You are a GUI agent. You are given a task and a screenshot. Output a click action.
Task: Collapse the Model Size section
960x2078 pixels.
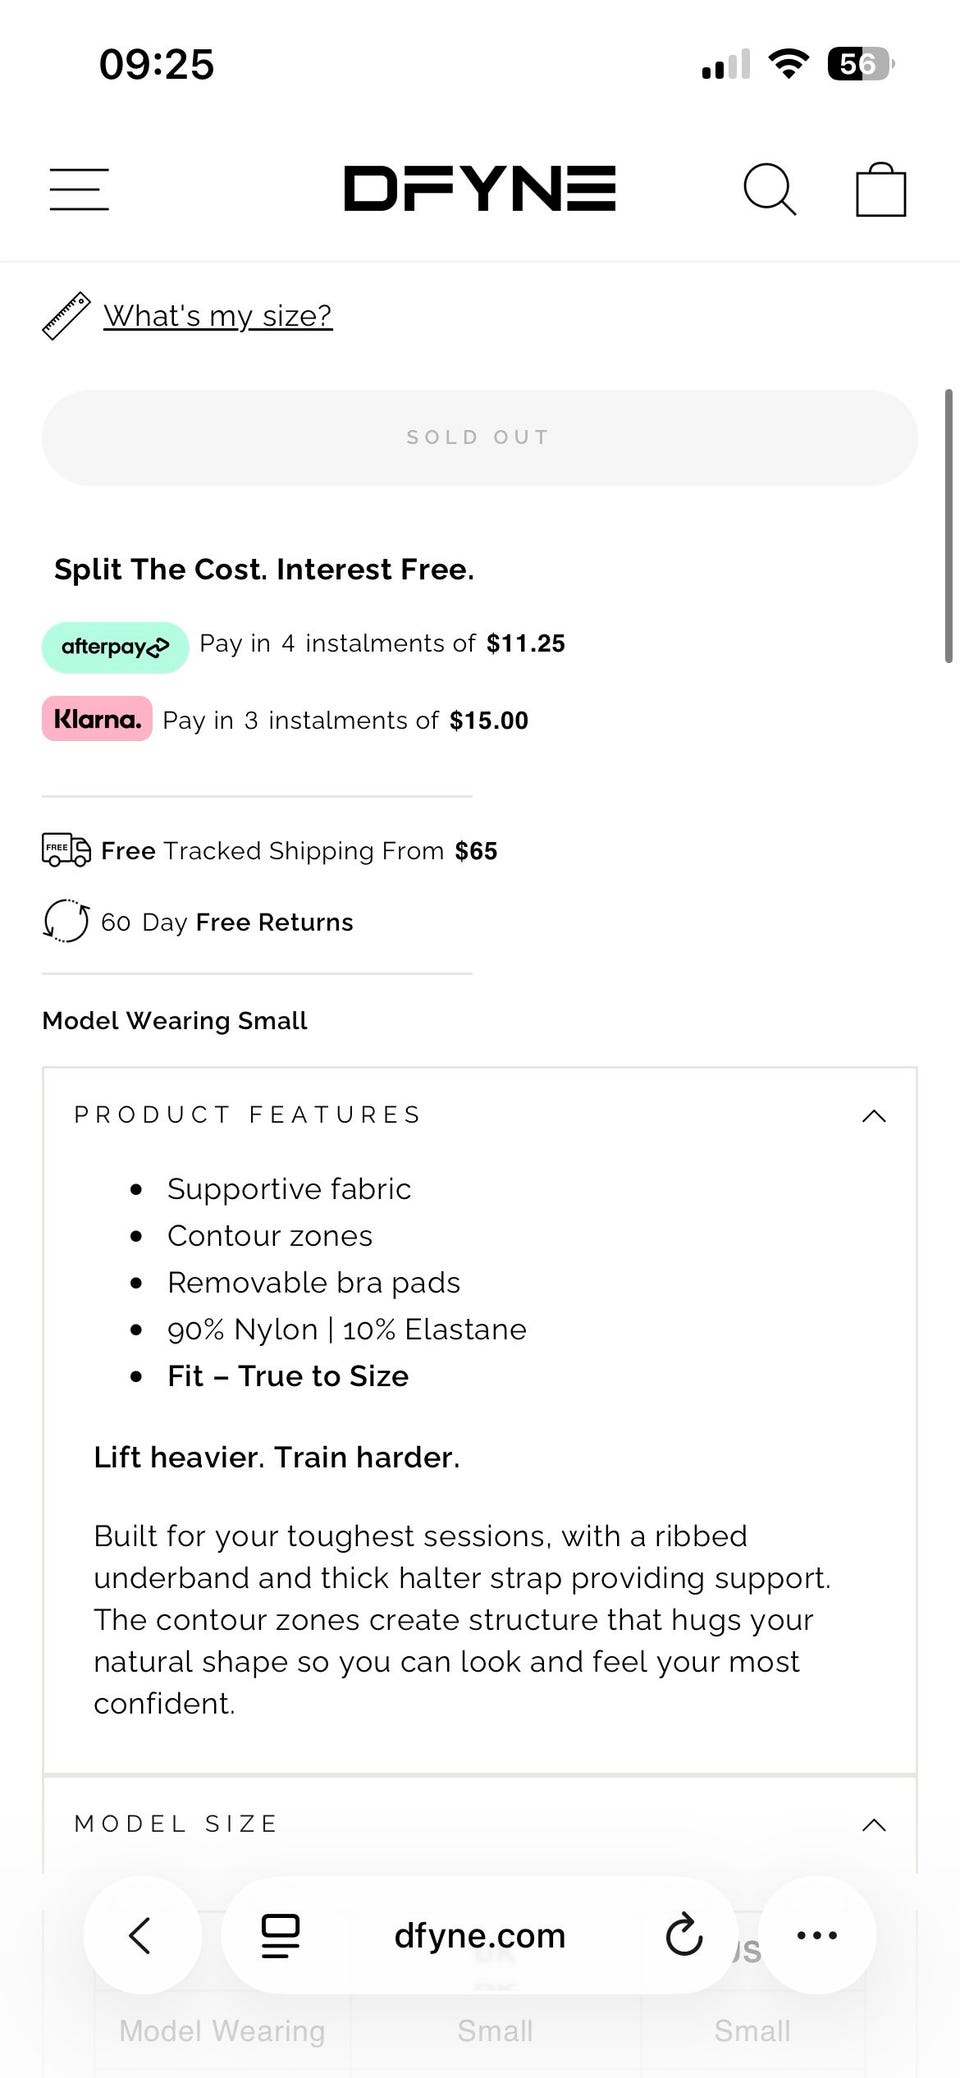click(874, 1824)
